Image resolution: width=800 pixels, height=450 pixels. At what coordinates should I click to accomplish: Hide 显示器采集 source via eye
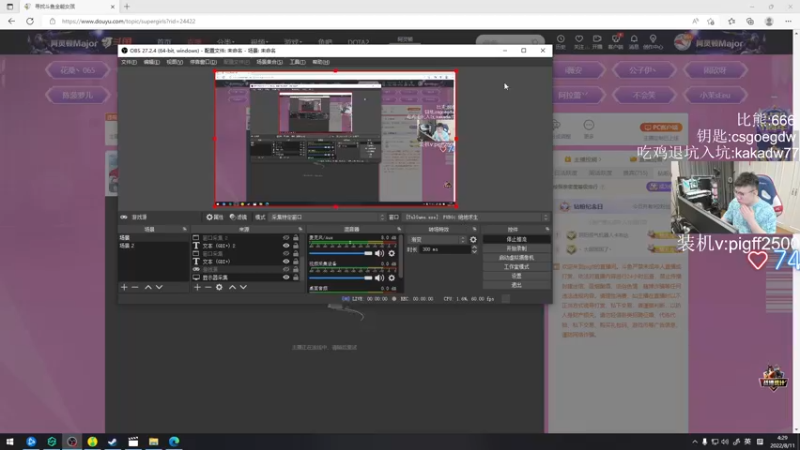point(286,277)
